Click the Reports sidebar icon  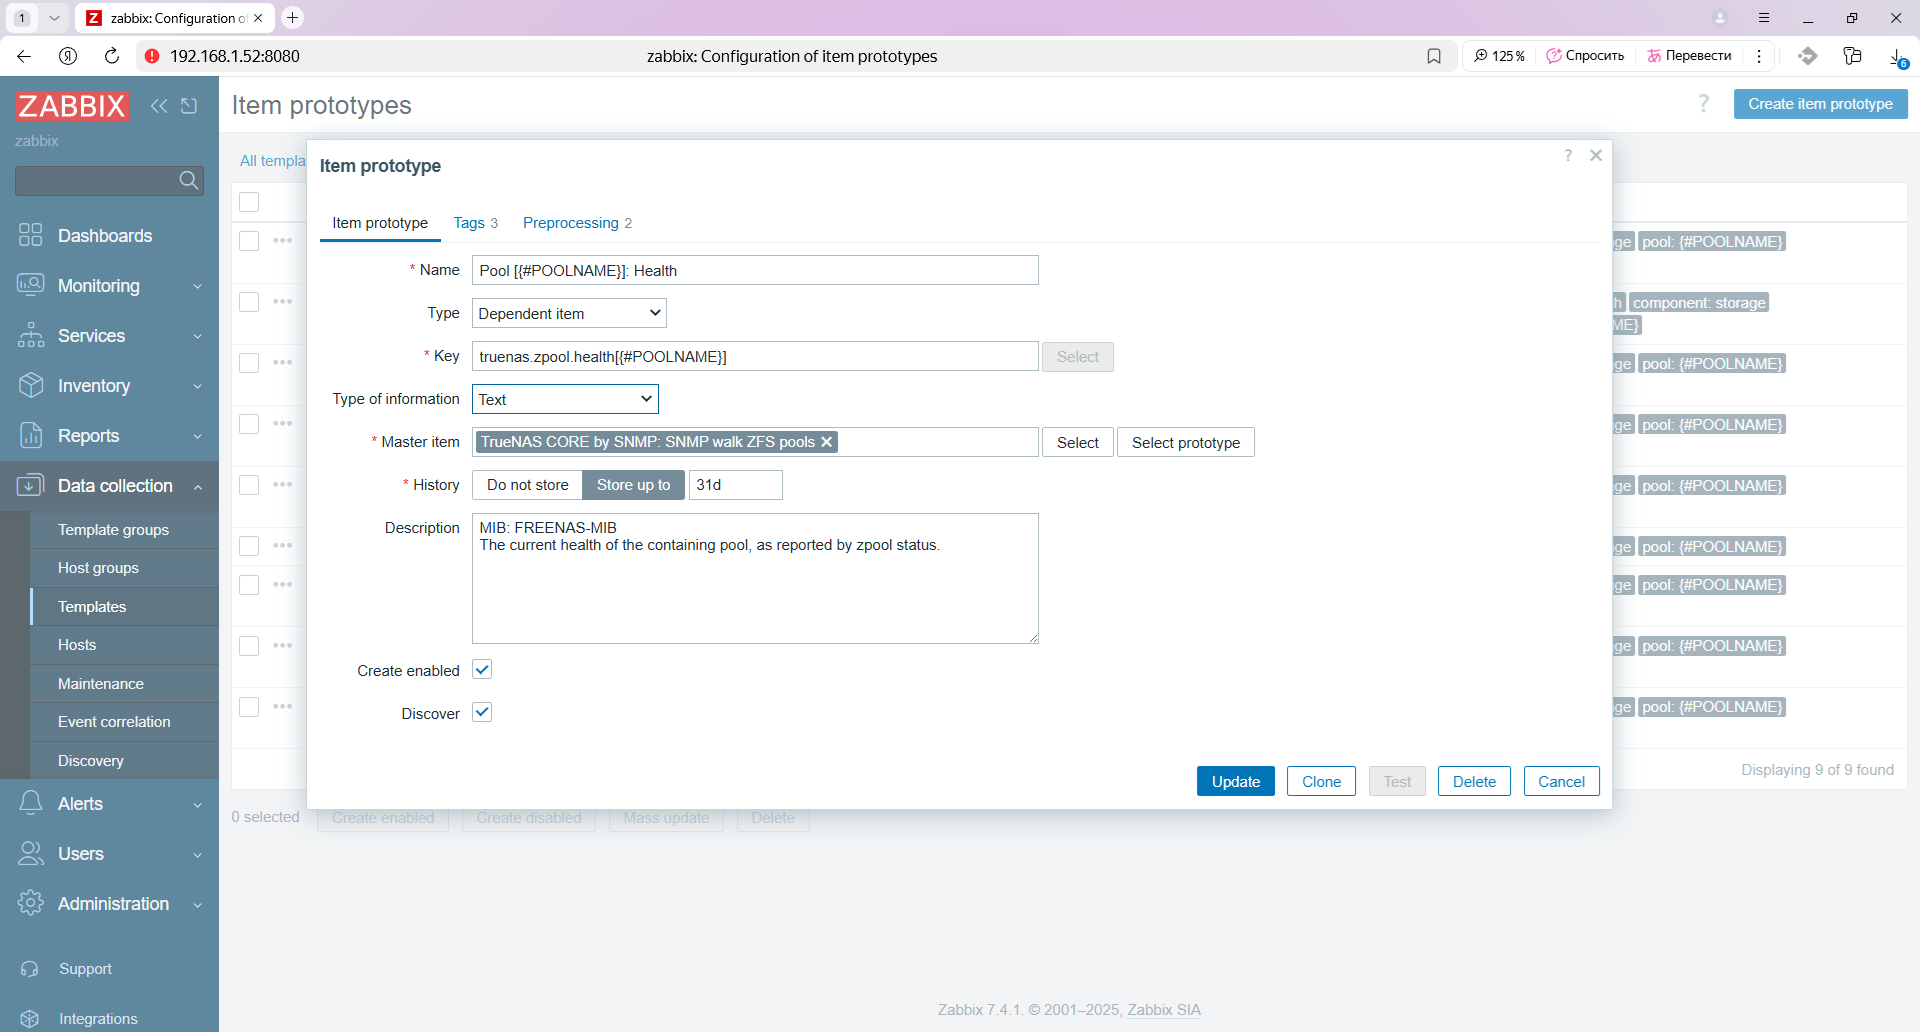pos(31,435)
